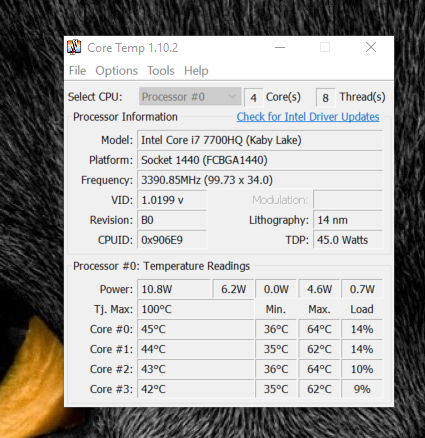This screenshot has width=425, height=438.
Task: Click the TDP field 45.0 Watts
Action: (x=348, y=240)
